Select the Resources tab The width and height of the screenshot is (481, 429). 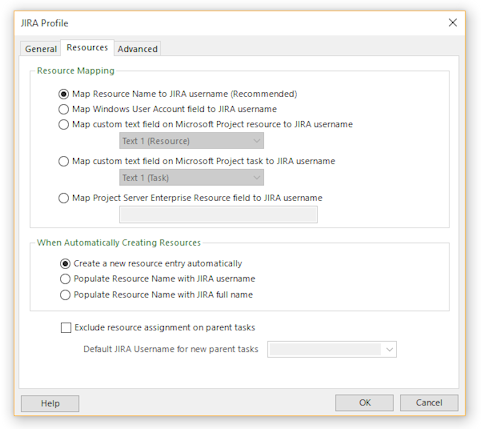pos(87,47)
